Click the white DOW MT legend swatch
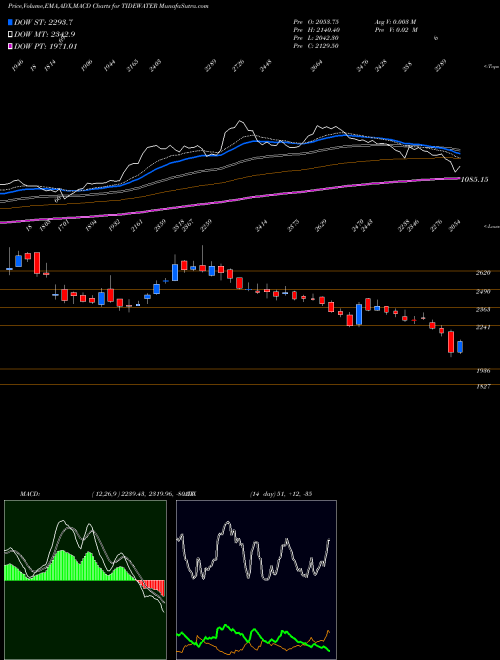500x660 pixels. pyautogui.click(x=10, y=34)
